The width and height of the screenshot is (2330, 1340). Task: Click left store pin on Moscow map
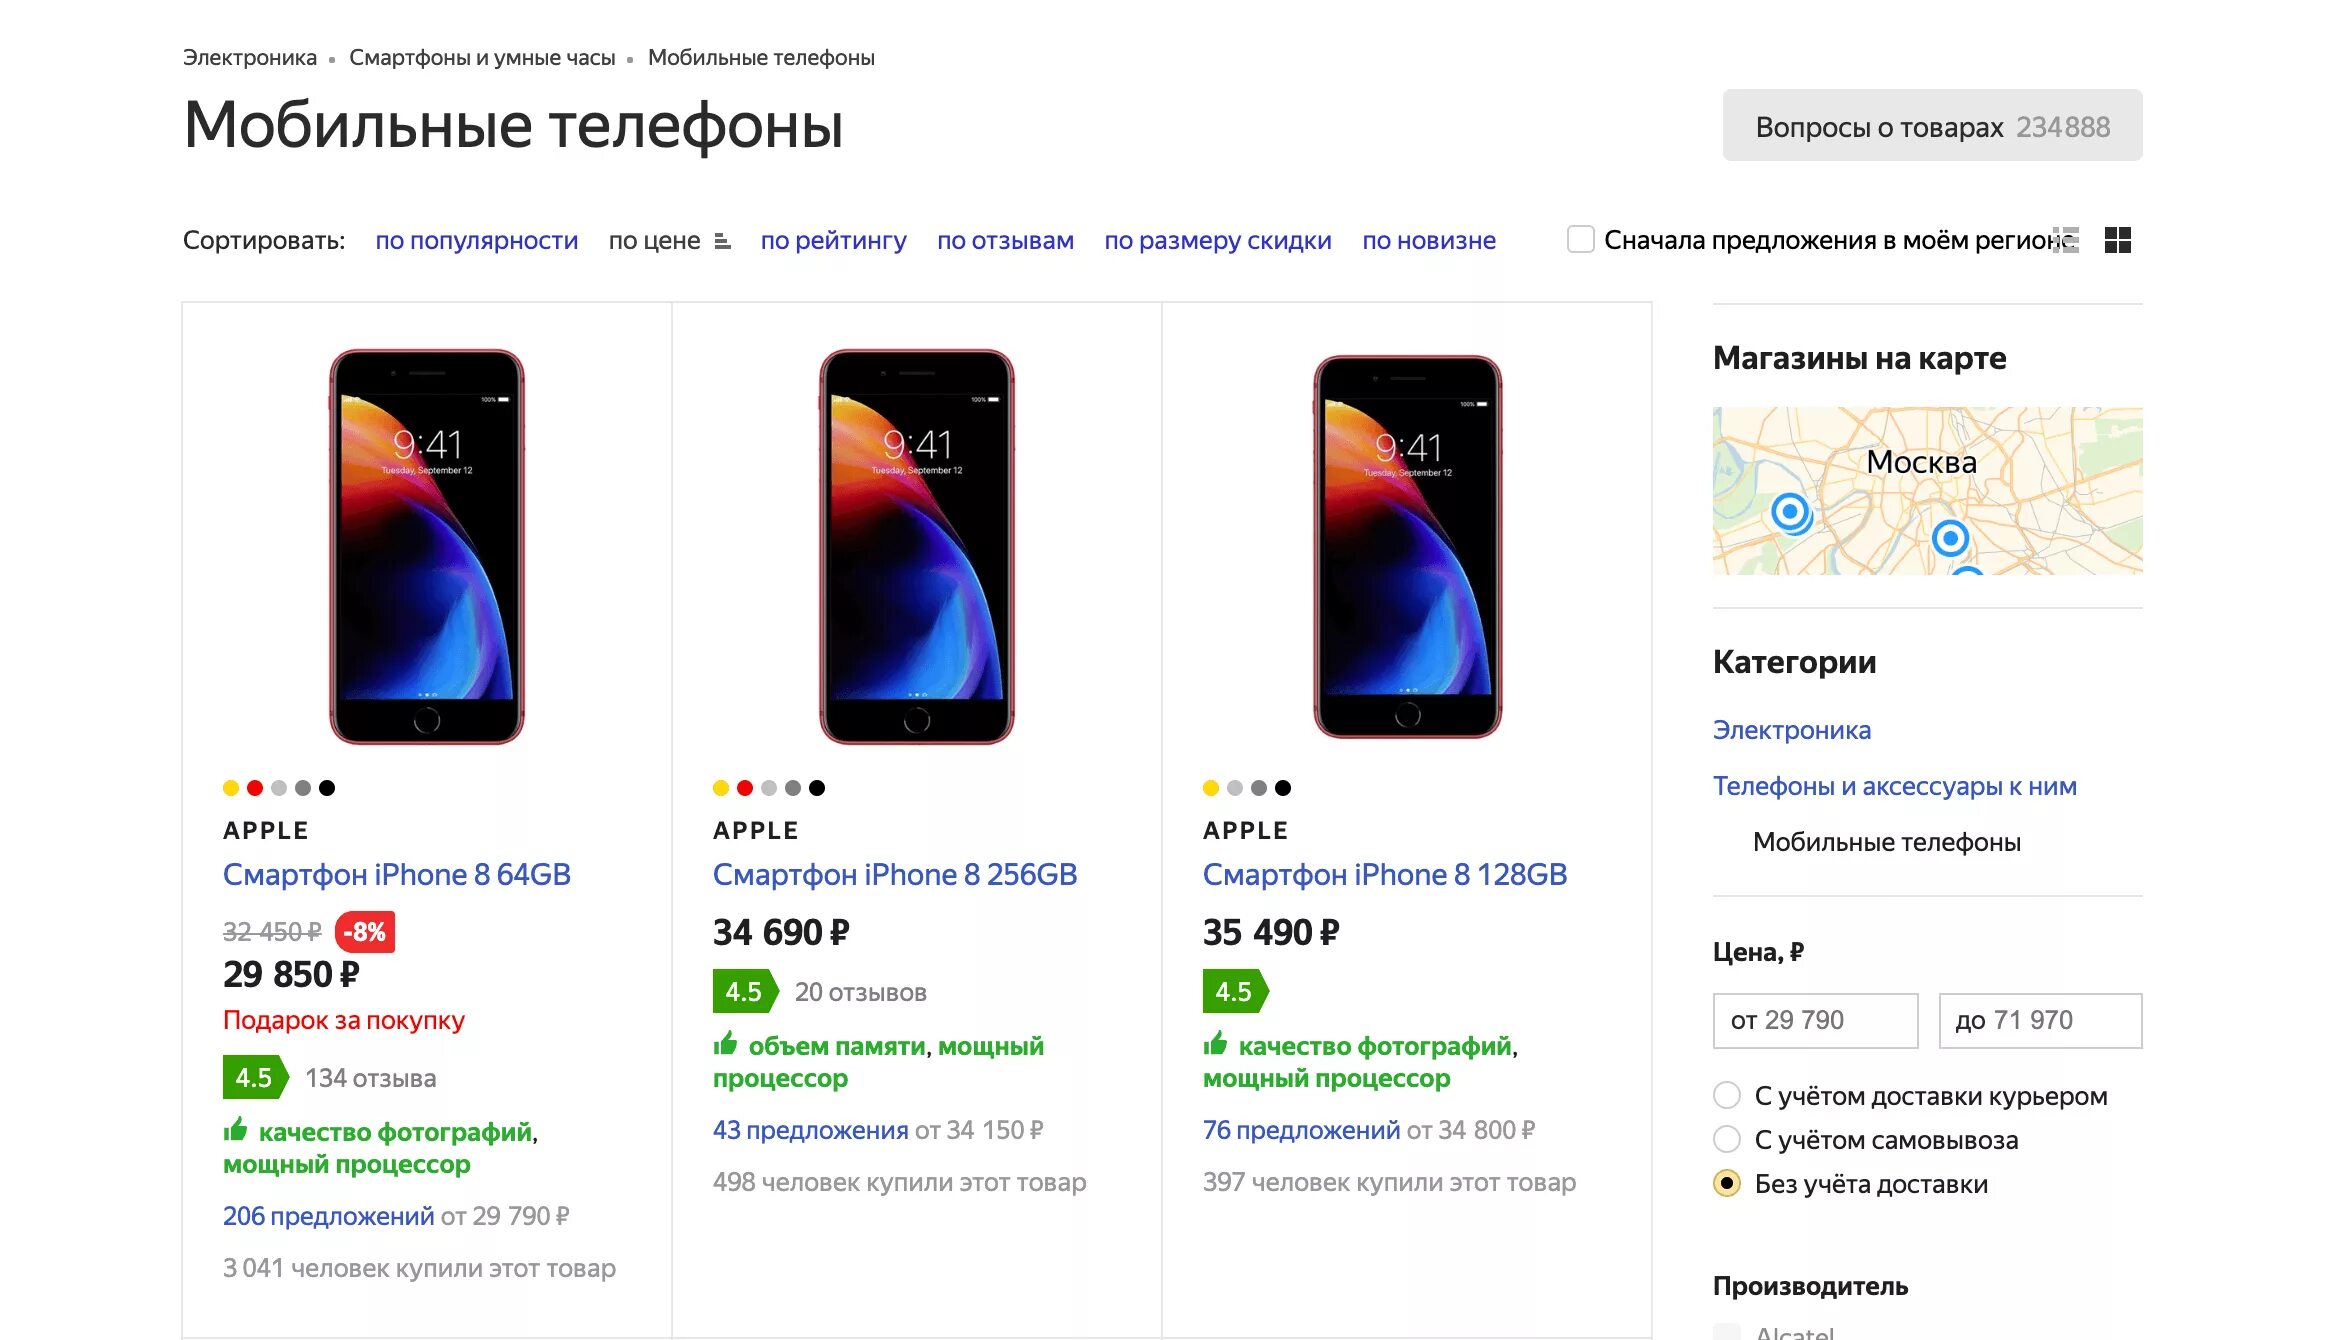point(1790,513)
